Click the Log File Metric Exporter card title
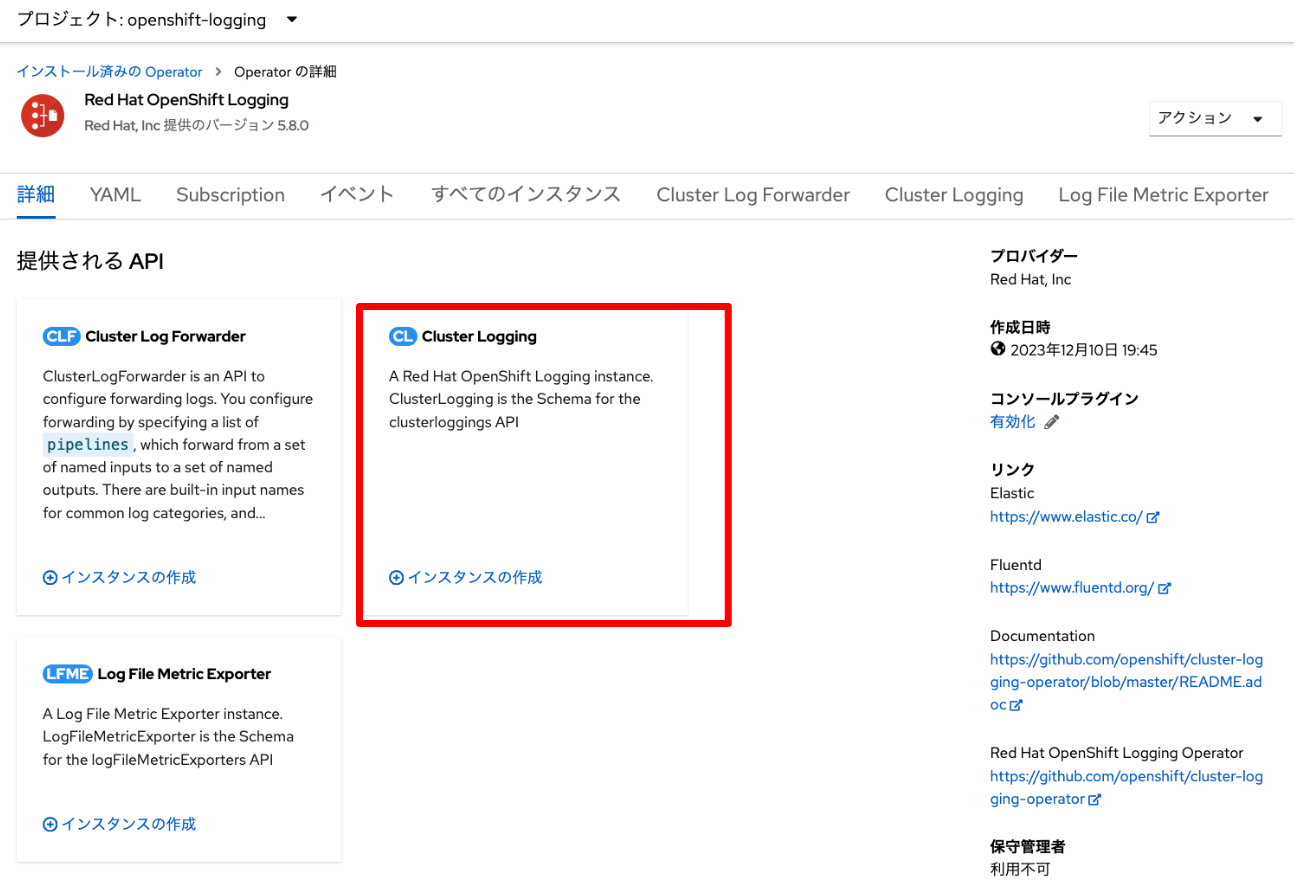Image resolution: width=1305 pixels, height=887 pixels. point(184,674)
